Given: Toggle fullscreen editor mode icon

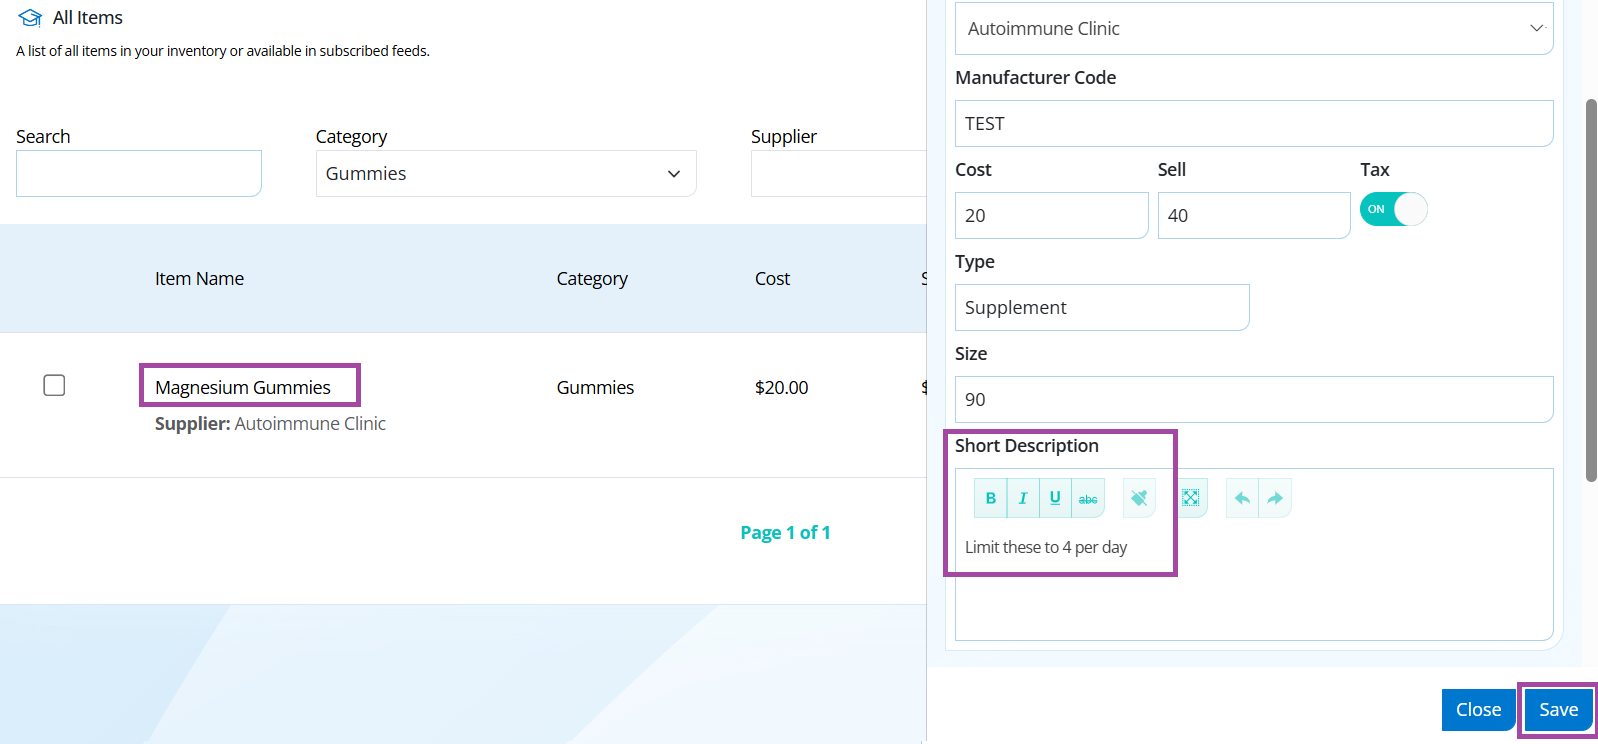Looking at the screenshot, I should point(1191,498).
